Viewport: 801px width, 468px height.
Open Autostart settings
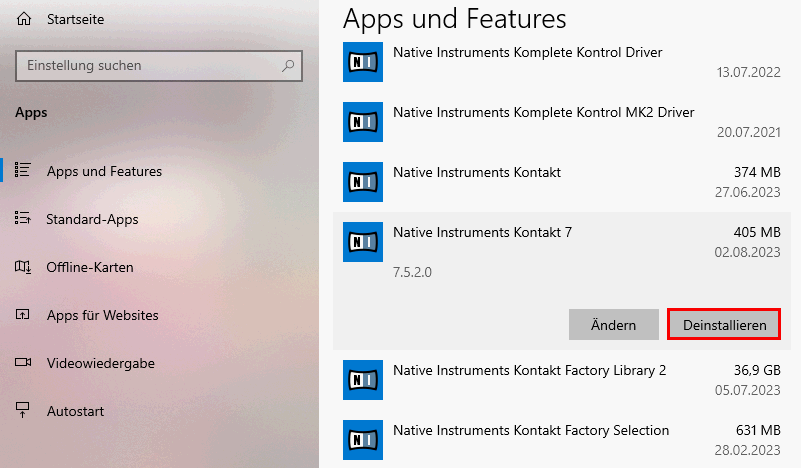[76, 411]
